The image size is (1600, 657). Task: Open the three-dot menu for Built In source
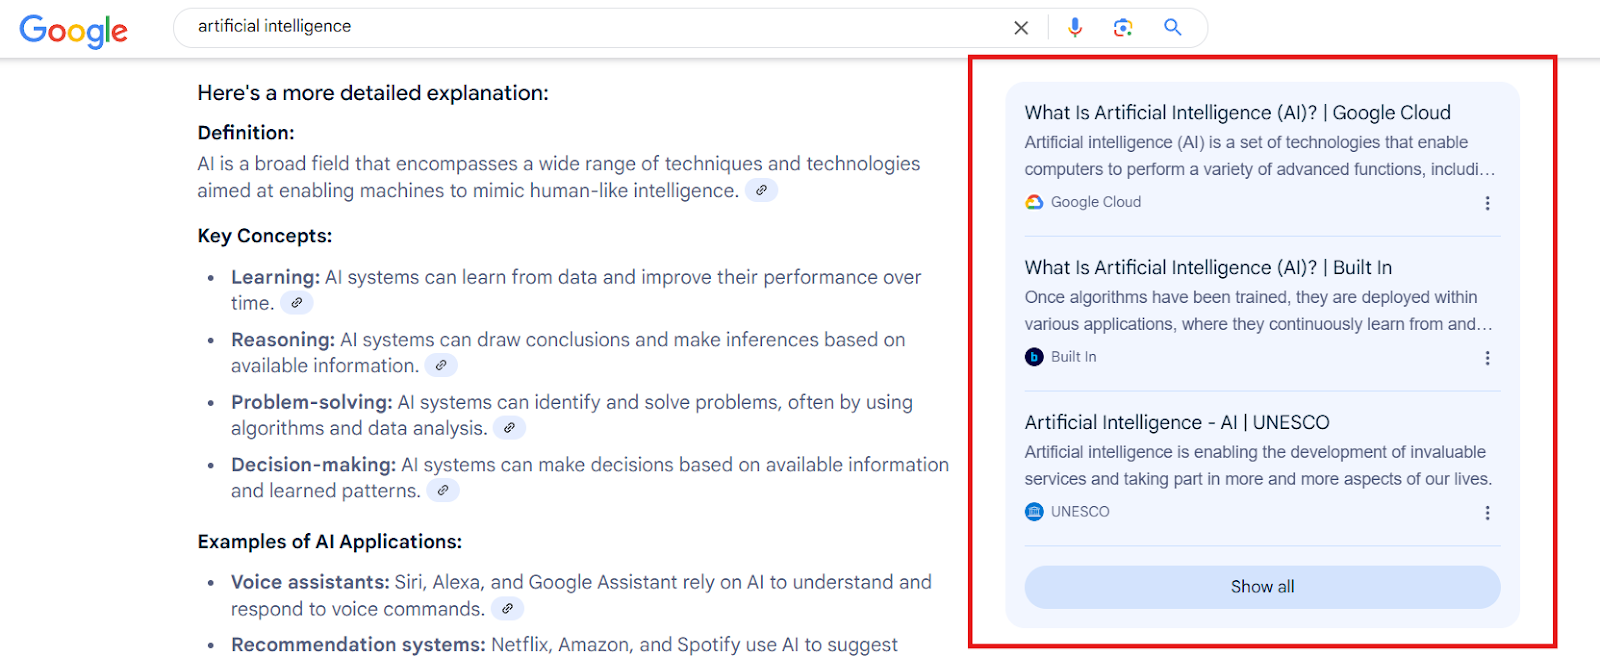tap(1487, 358)
